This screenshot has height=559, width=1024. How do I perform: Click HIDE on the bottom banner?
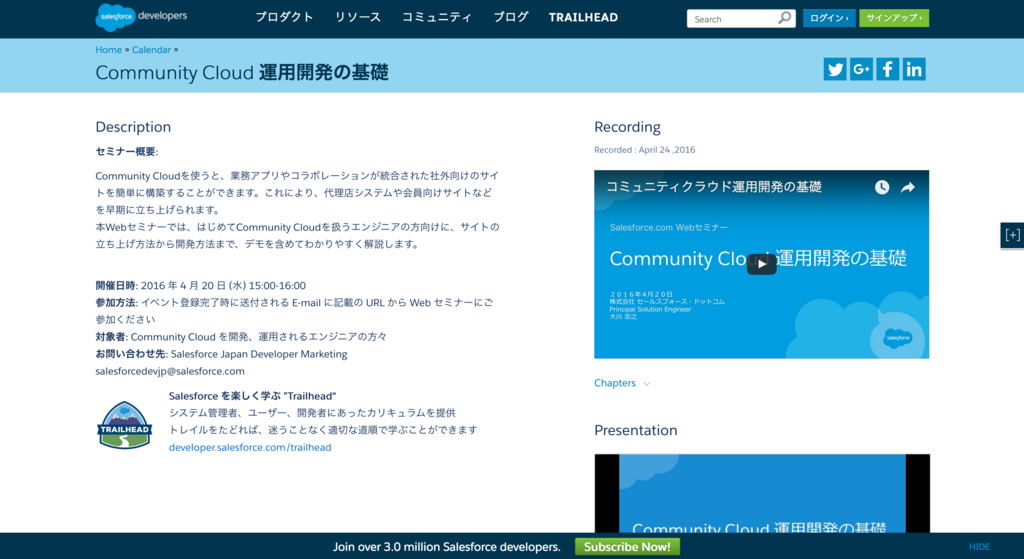[979, 547]
